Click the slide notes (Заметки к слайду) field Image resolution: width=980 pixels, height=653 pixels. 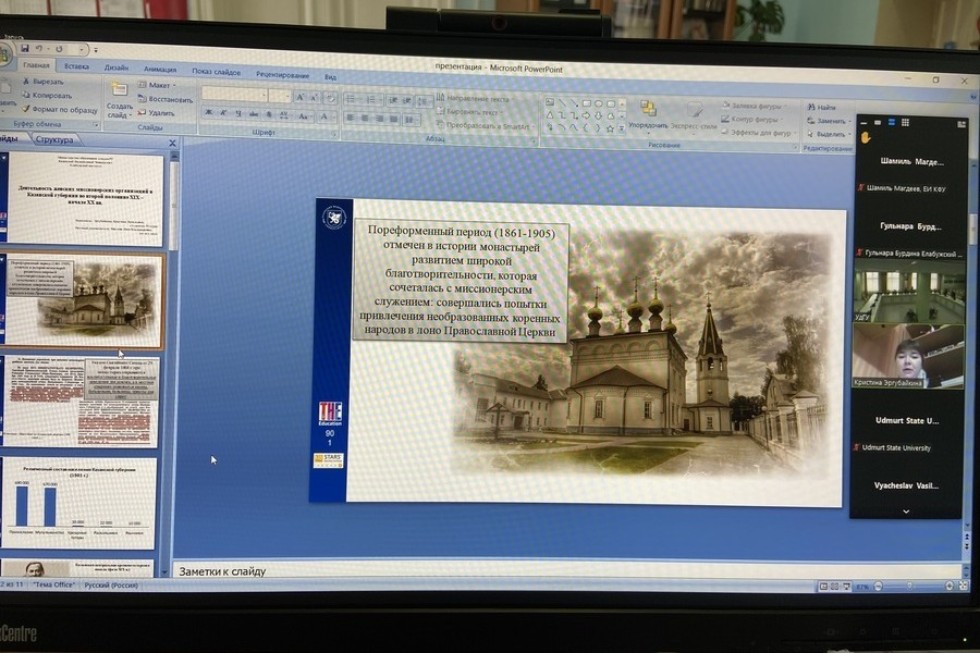tap(500, 571)
